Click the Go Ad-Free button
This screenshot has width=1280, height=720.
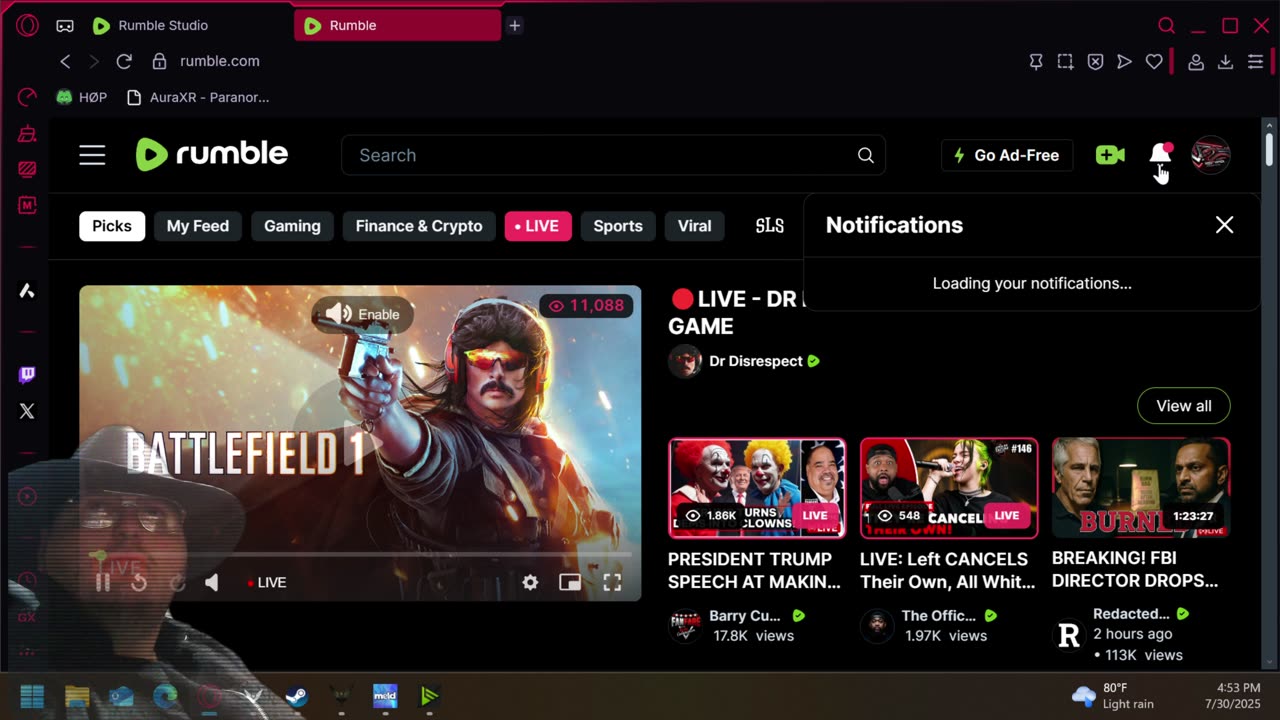pos(1006,155)
